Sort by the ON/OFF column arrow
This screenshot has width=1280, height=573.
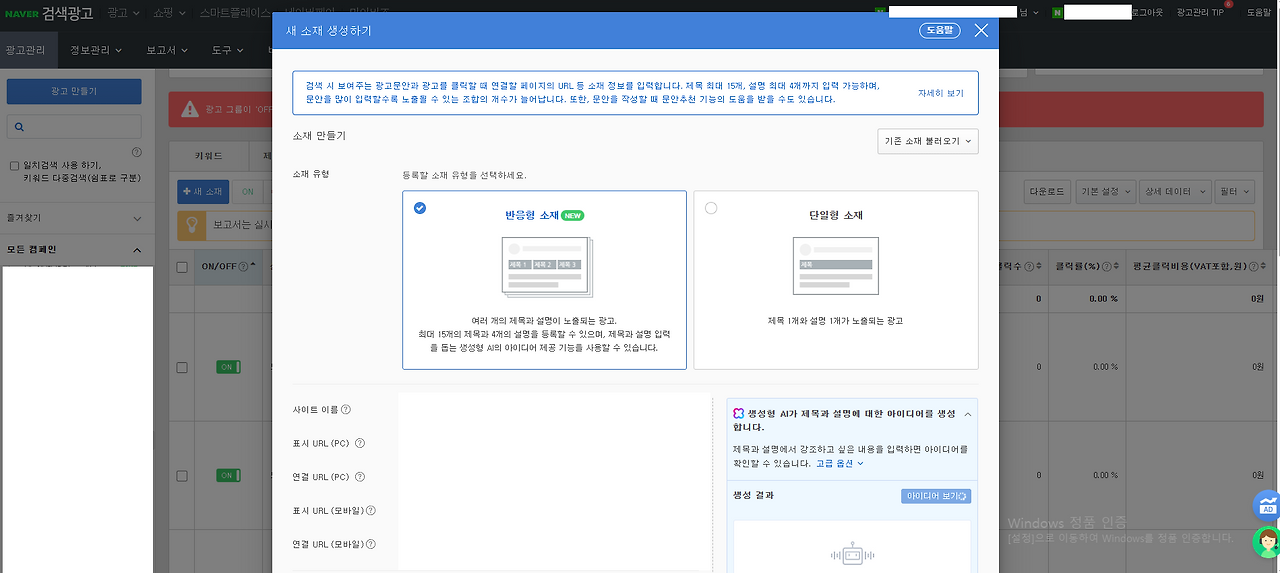tap(253, 266)
